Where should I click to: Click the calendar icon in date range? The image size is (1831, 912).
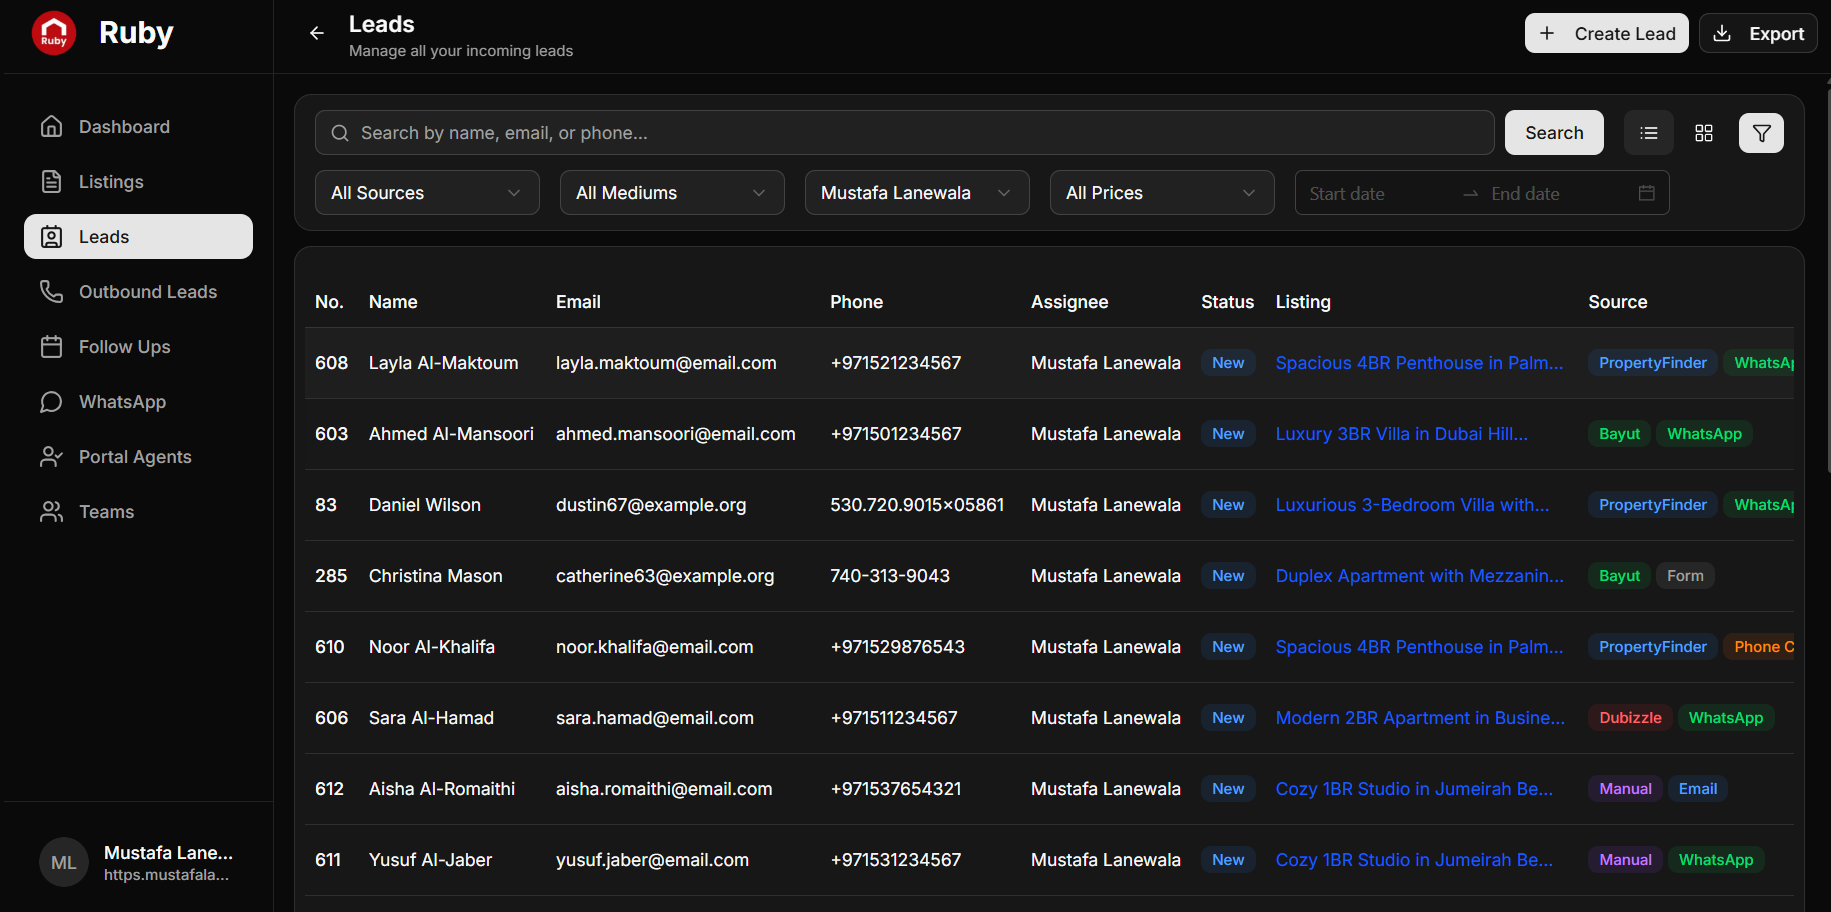pos(1646,193)
